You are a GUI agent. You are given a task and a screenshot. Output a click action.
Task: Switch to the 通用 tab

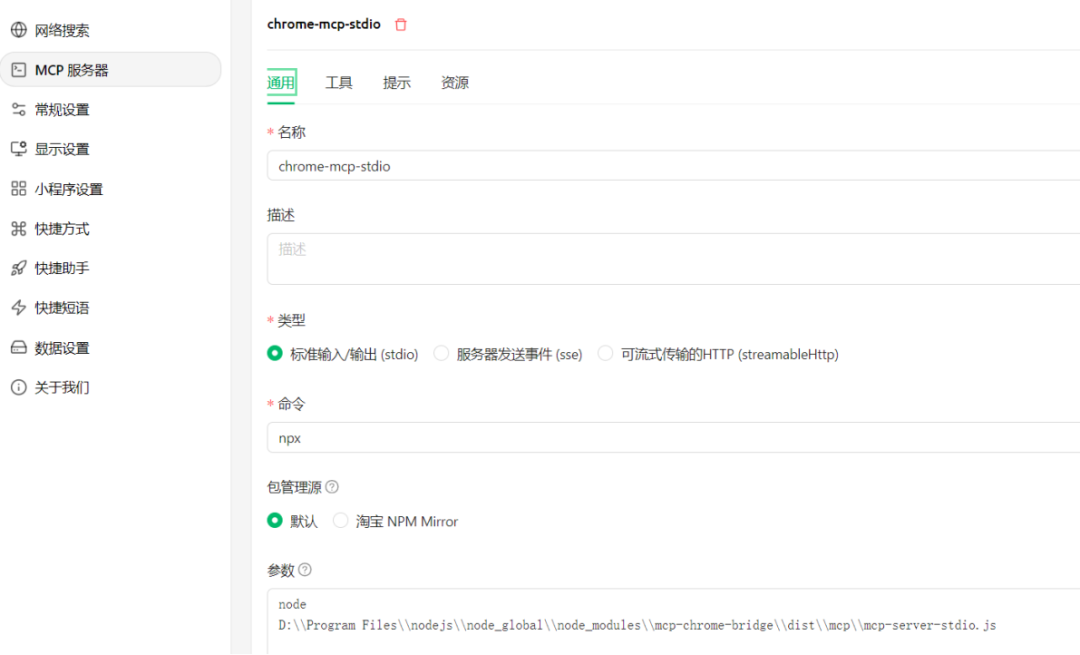pos(281,83)
